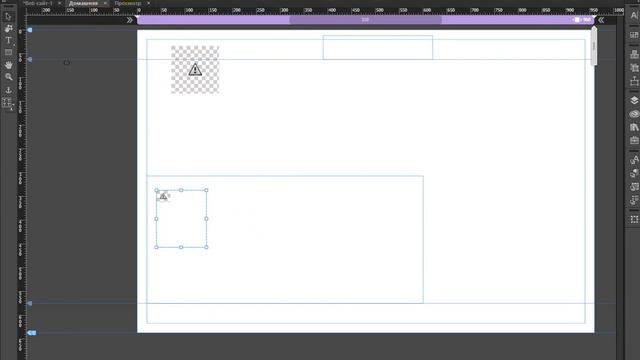Image resolution: width=640 pixels, height=360 pixels.
Task: Close the Веб-сайт-1 tab
Action: [59, 3]
